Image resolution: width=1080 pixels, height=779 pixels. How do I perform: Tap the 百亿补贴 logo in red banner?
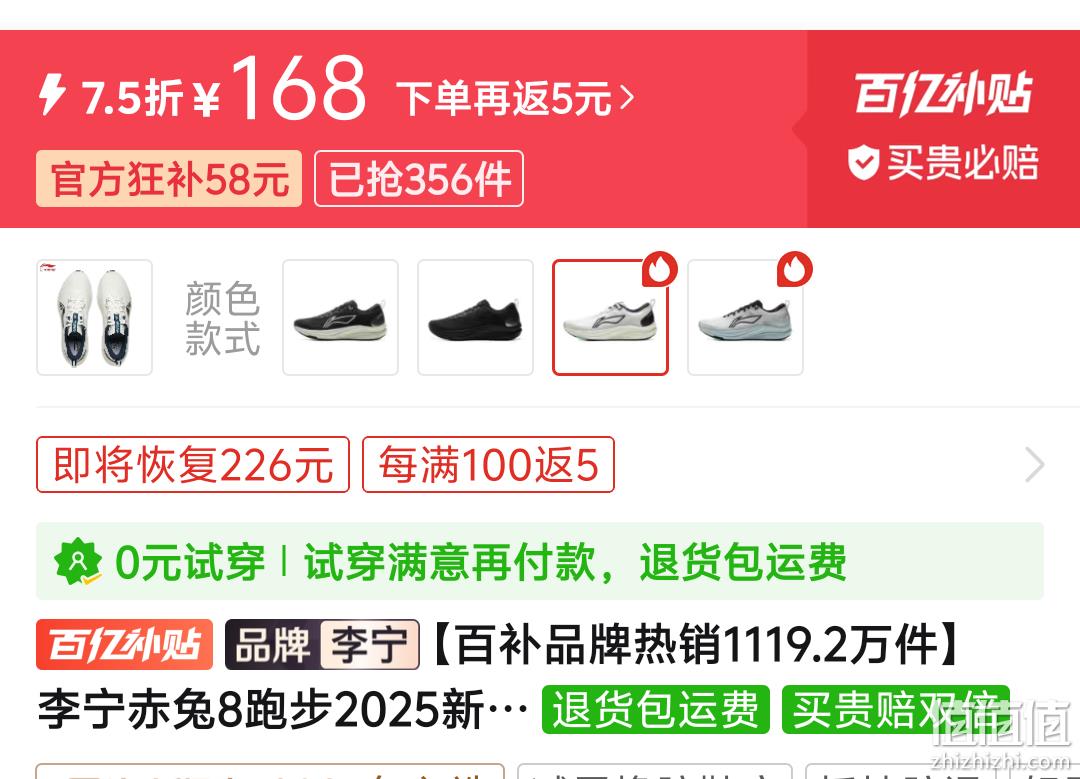[x=943, y=93]
